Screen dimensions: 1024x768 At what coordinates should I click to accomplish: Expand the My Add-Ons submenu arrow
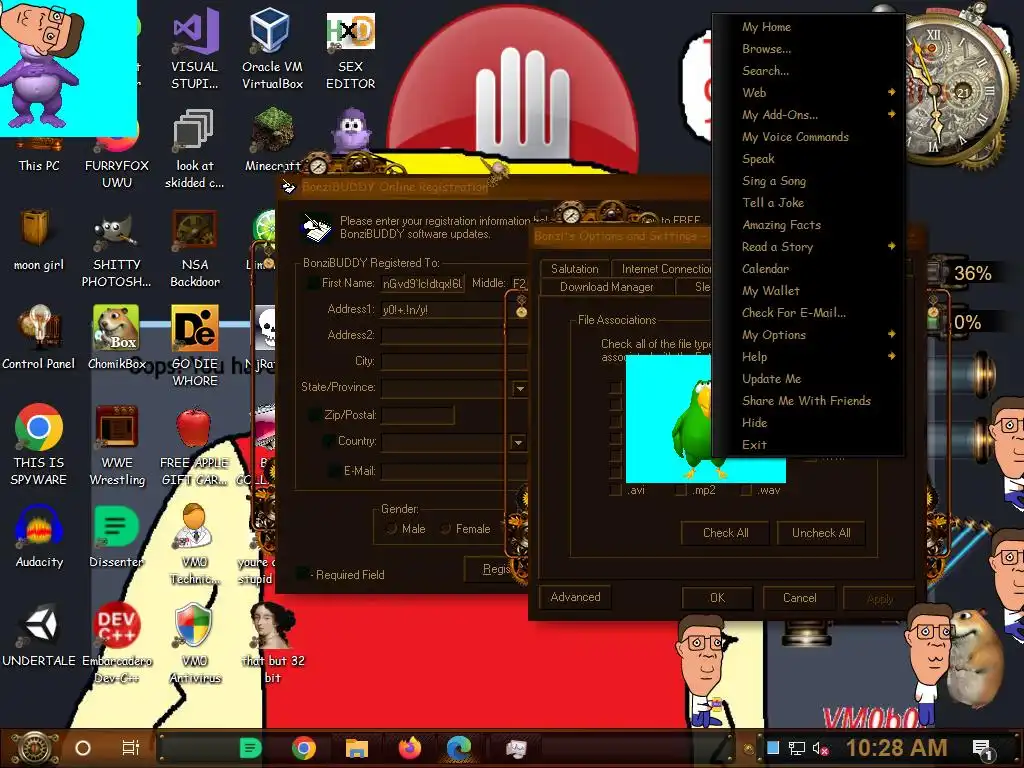click(891, 114)
